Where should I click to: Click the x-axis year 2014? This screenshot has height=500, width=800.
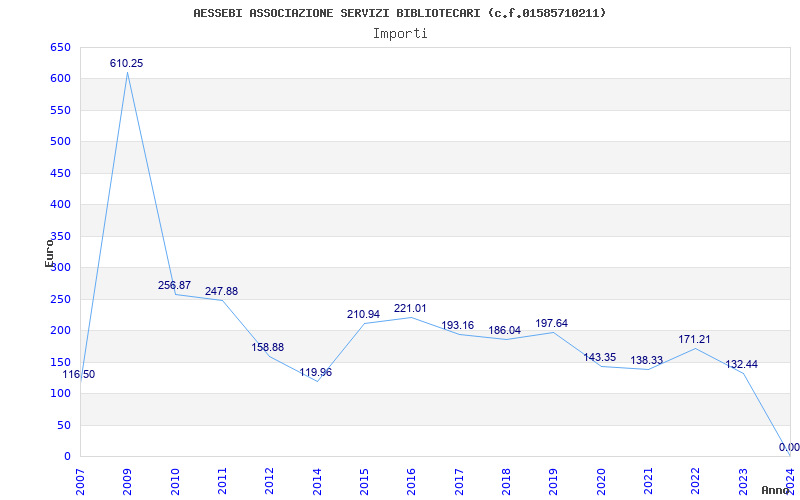tap(317, 482)
